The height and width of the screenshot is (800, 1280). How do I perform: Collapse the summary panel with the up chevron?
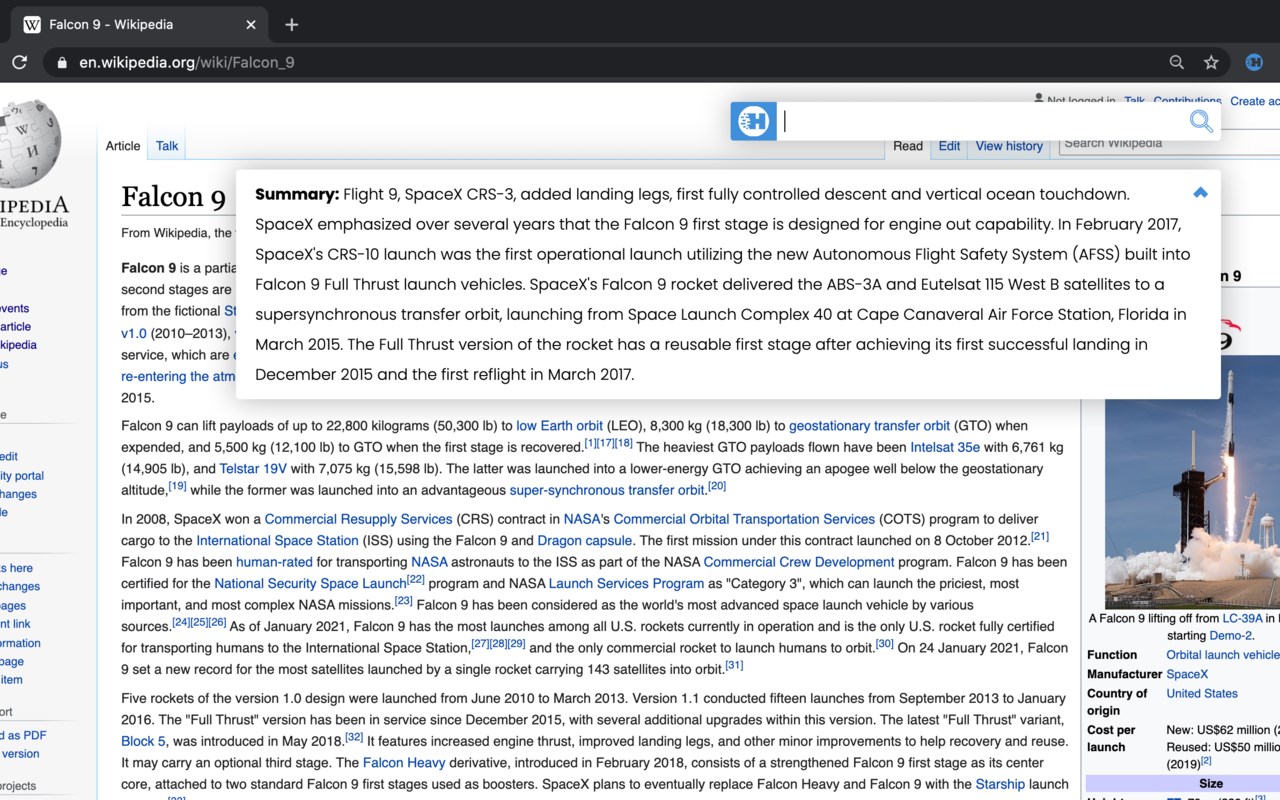(1200, 192)
